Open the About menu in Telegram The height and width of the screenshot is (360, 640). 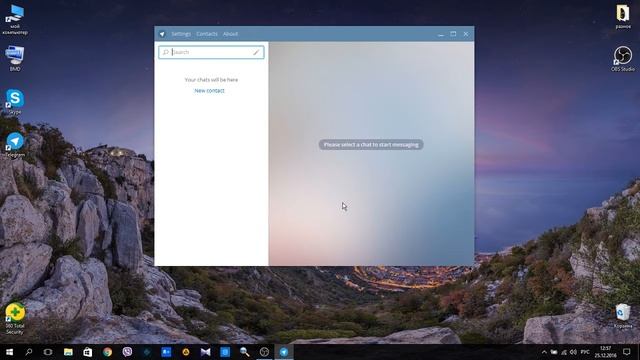tap(230, 34)
